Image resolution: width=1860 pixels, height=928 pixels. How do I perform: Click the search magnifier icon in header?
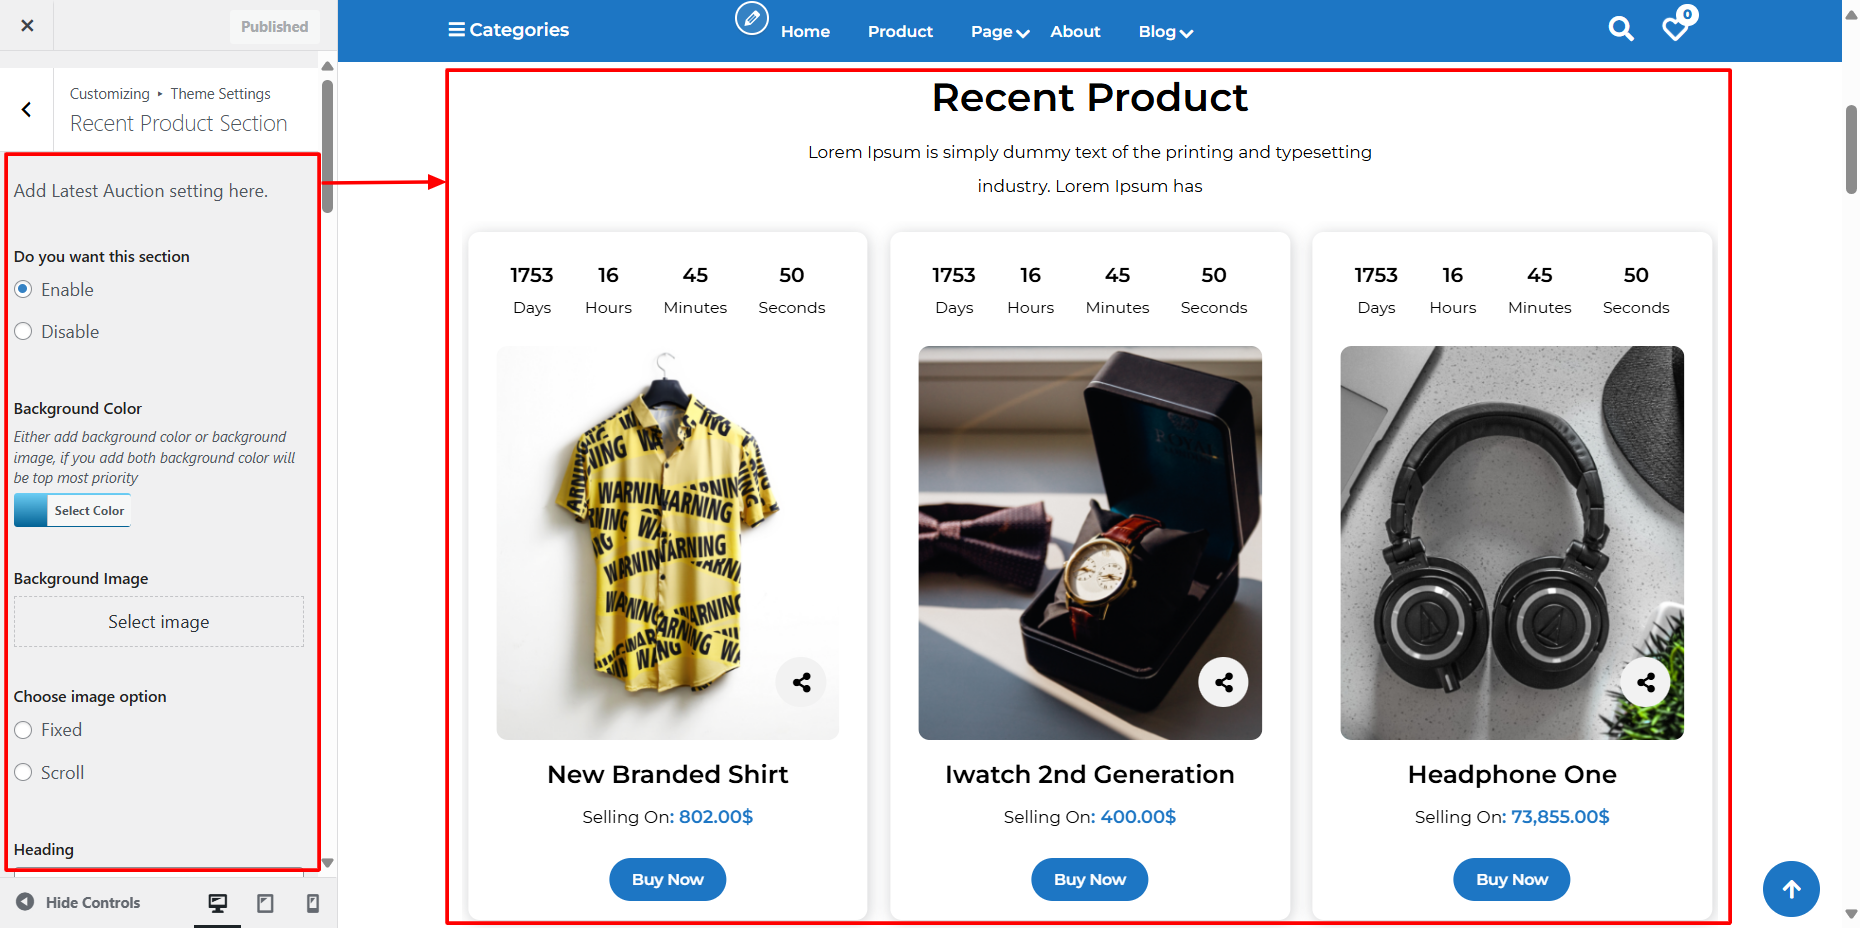tap(1621, 29)
